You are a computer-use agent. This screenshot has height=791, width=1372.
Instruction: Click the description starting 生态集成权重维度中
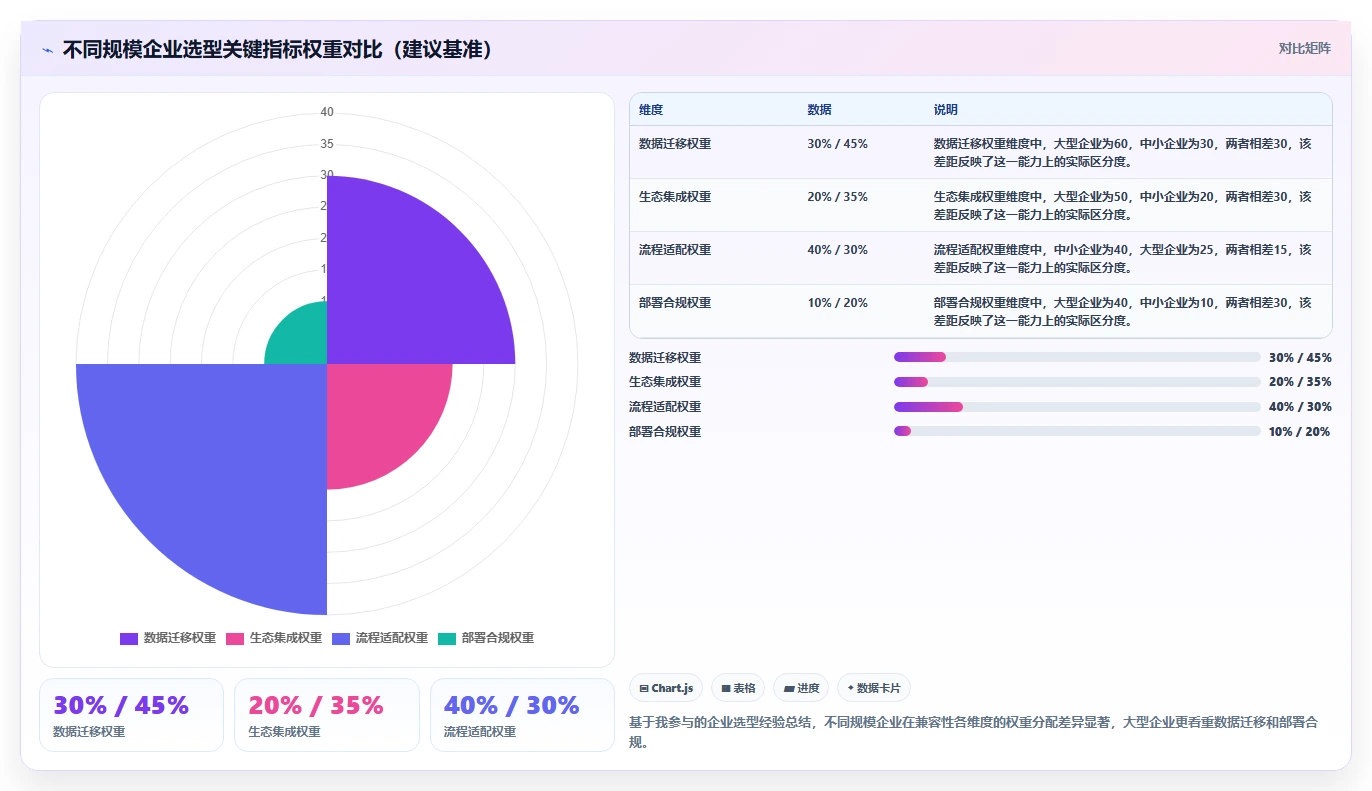point(1122,205)
